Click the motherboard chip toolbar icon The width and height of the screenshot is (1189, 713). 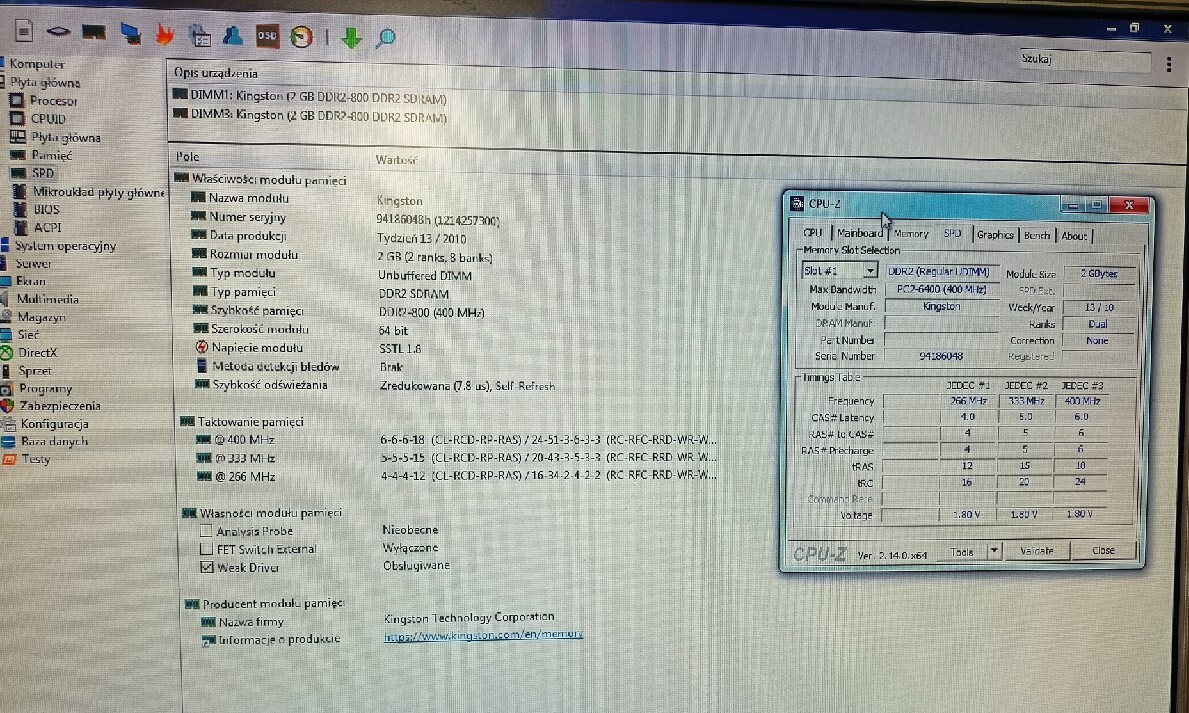(58, 31)
